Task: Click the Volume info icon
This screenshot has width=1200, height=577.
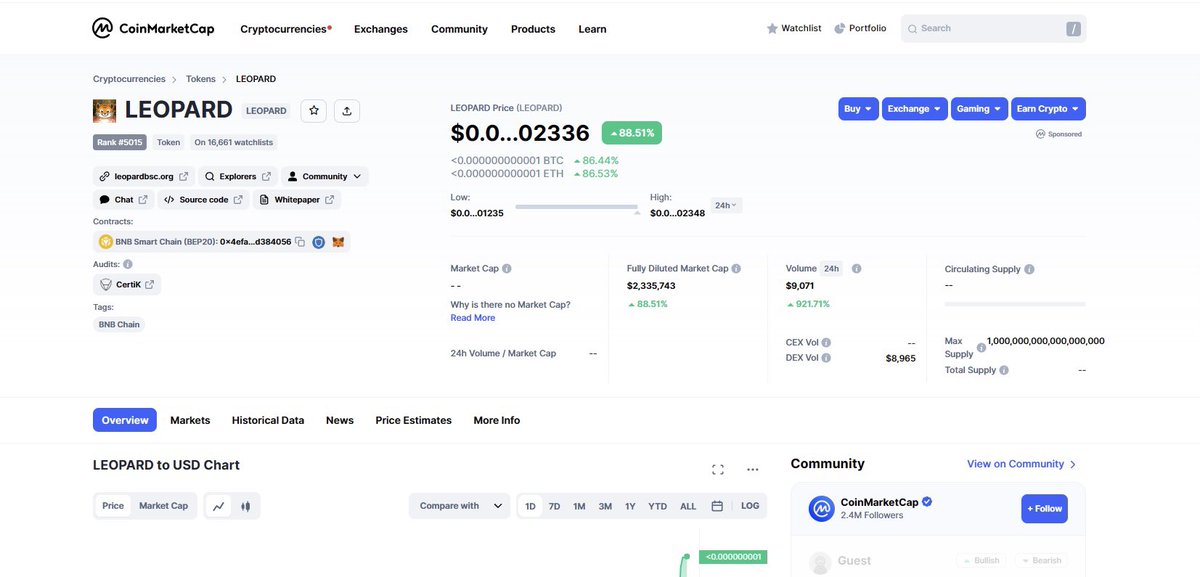Action: (x=857, y=269)
